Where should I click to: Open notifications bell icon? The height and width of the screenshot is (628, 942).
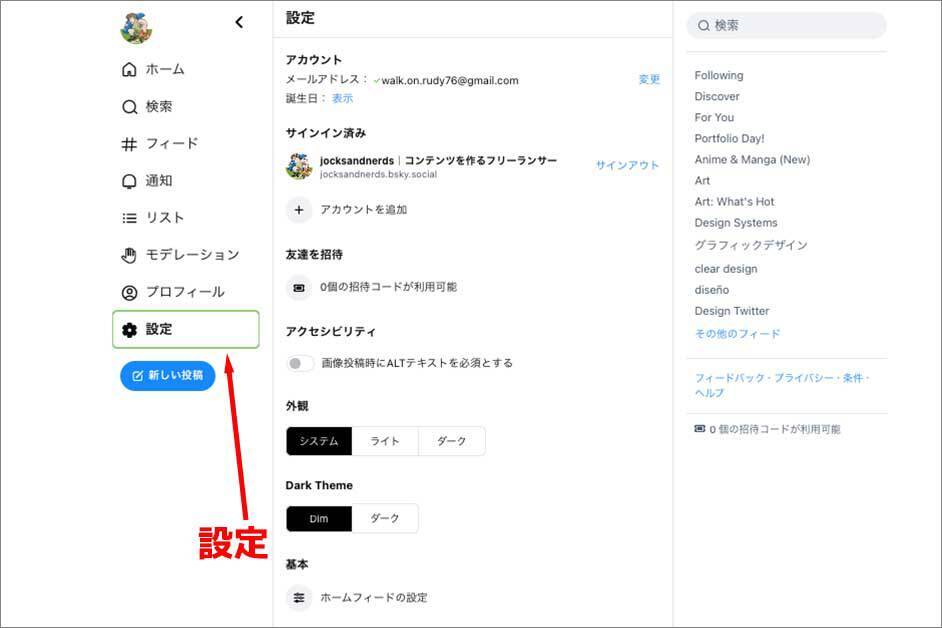pyautogui.click(x=129, y=181)
